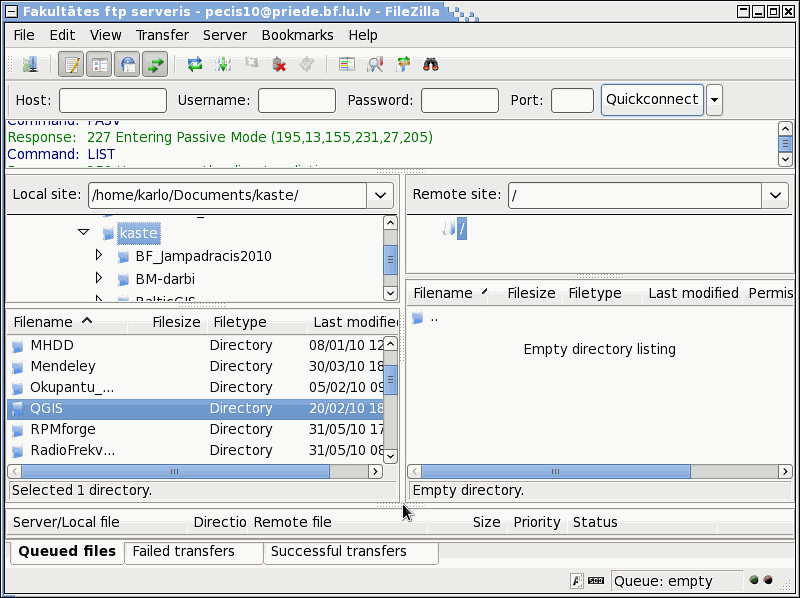Switch to the Successful transfers tab
Screen dimensions: 800x598
click(351, 552)
